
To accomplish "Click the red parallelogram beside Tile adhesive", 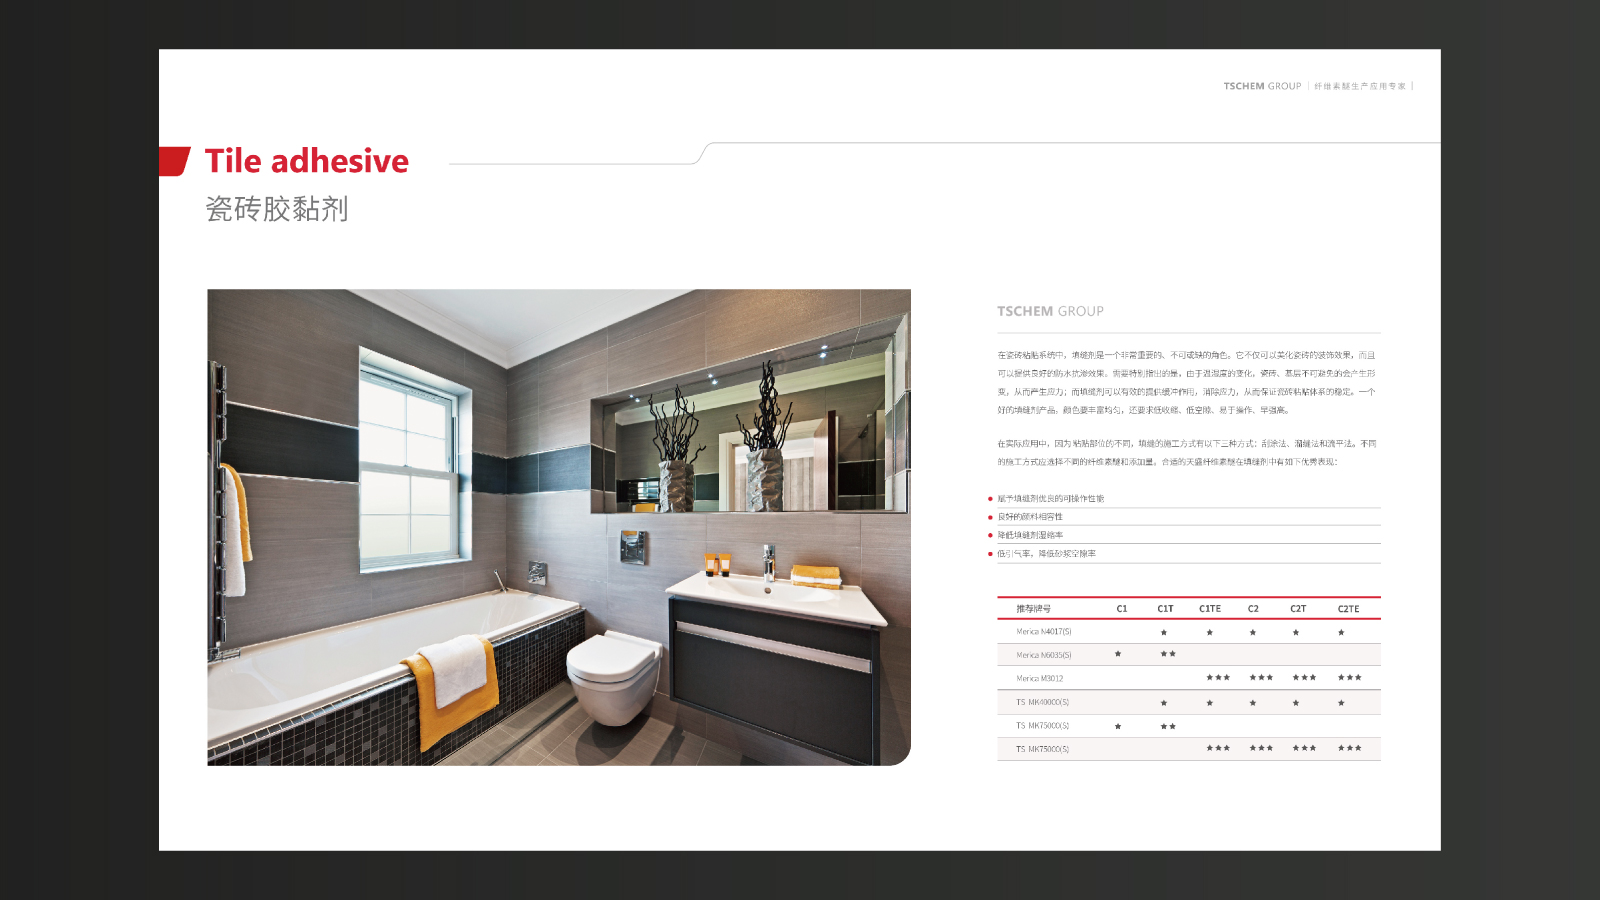I will click(x=175, y=161).
